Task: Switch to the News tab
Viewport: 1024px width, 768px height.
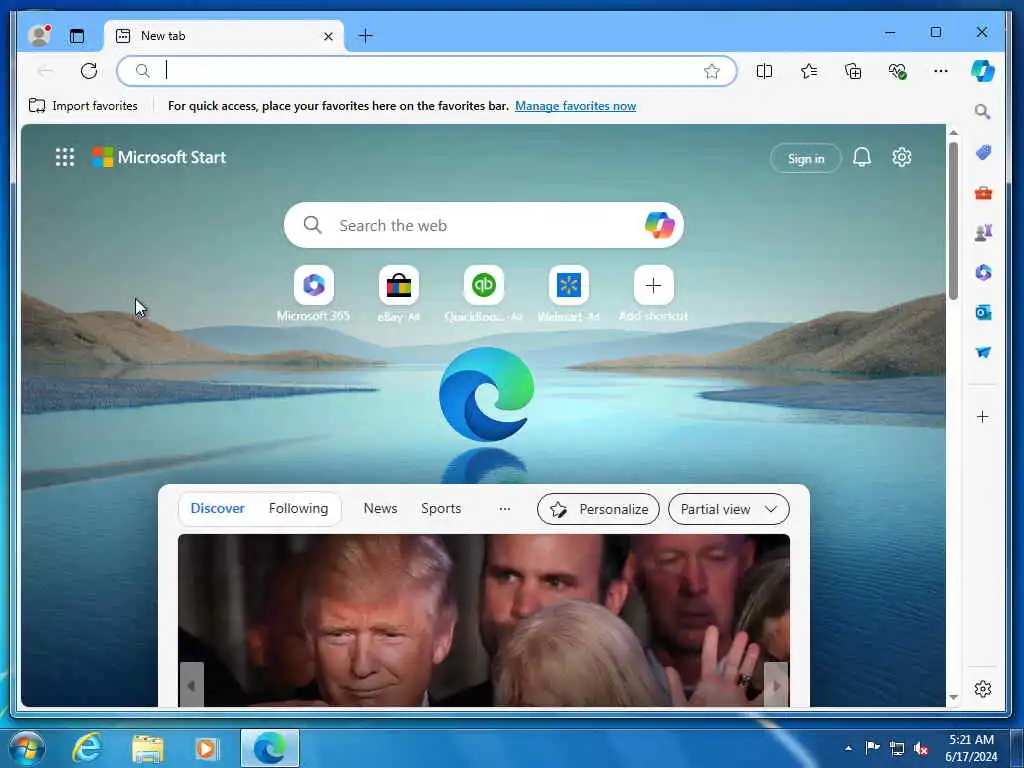Action: pos(380,509)
